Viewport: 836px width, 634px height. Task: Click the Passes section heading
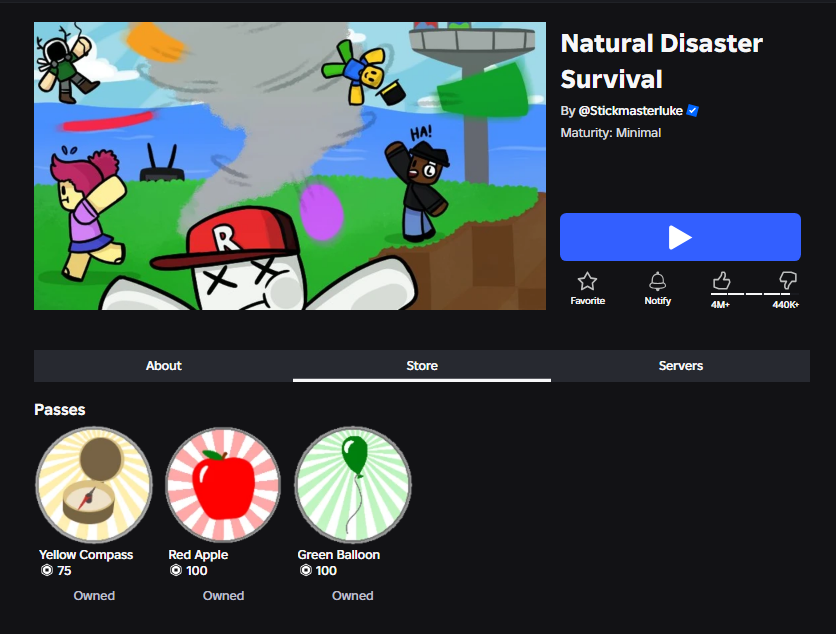point(60,410)
